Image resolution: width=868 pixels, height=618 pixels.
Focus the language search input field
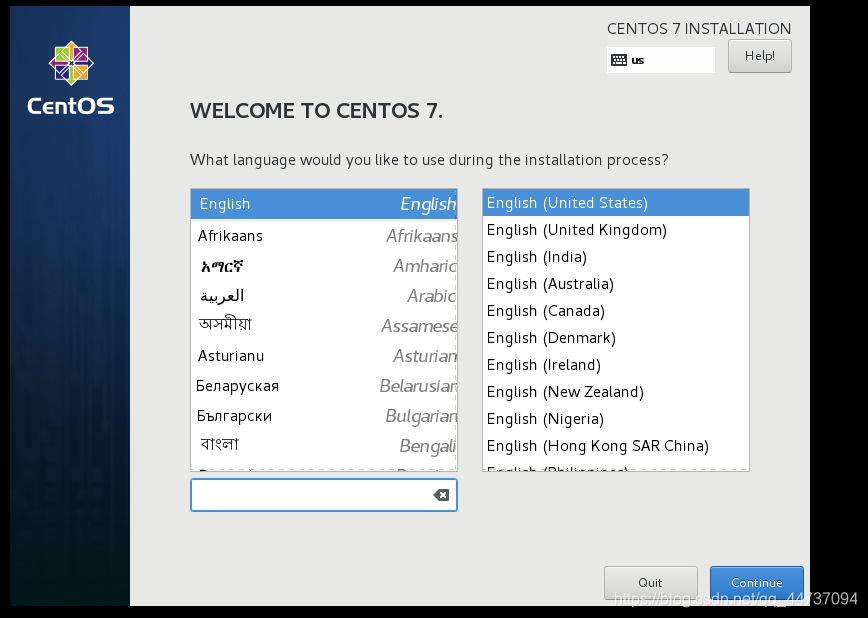coord(324,495)
